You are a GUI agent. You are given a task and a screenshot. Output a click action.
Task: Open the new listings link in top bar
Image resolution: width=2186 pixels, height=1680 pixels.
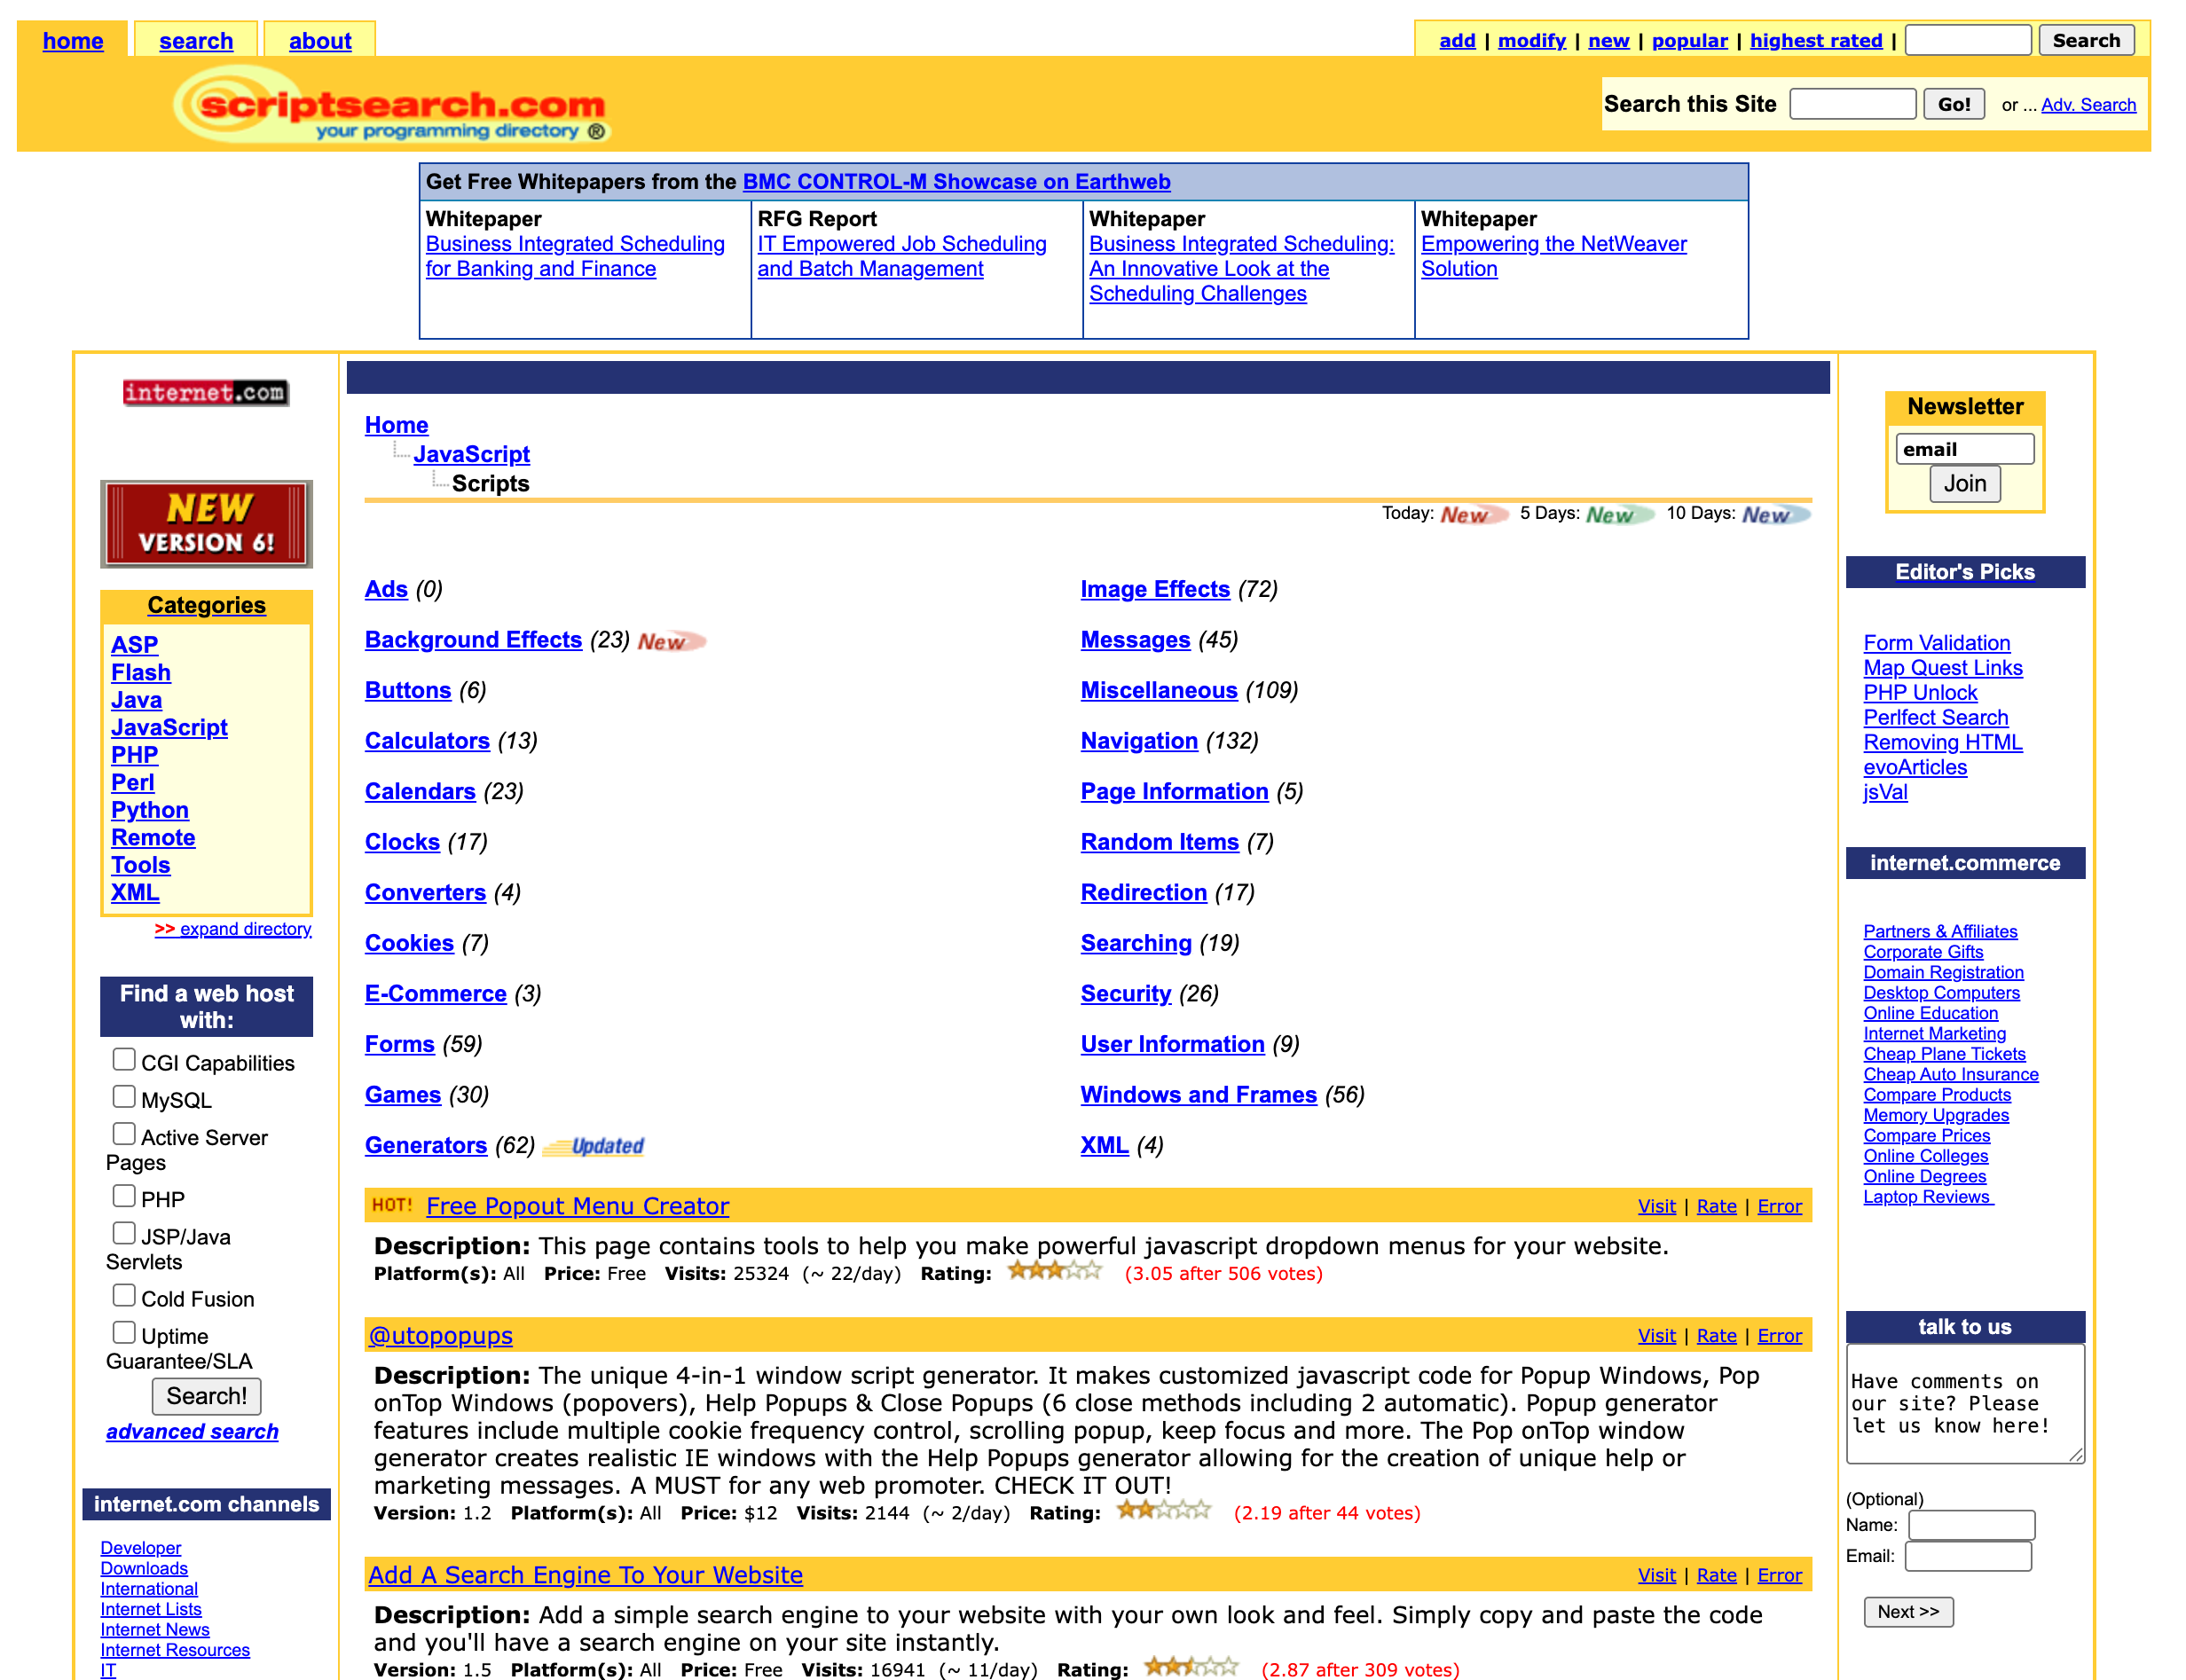tap(1608, 41)
